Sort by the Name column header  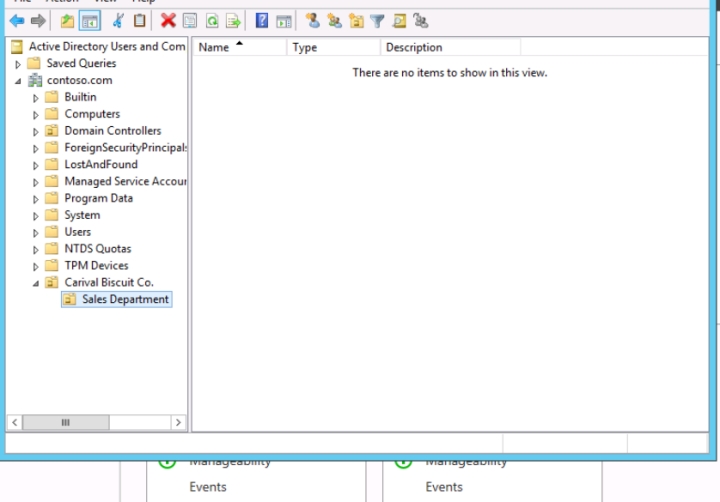pos(240,47)
